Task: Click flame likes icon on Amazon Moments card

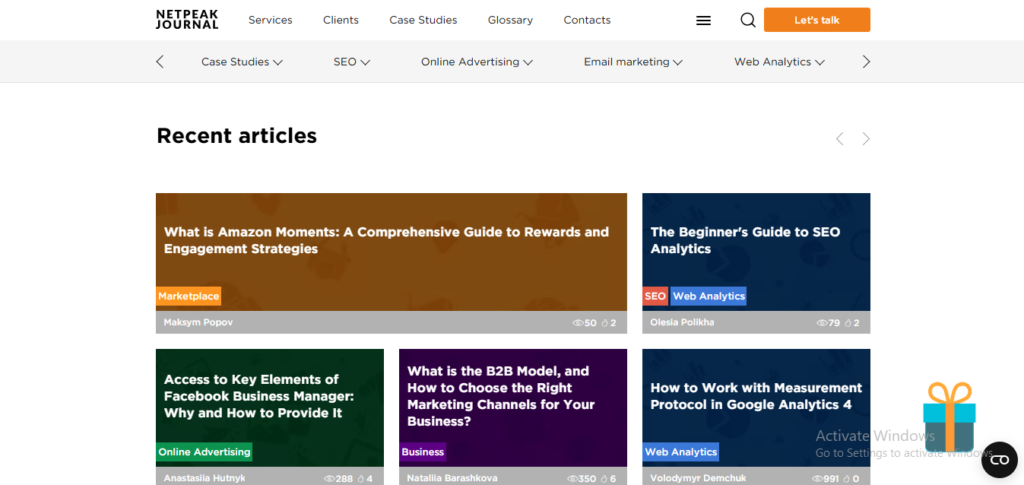Action: click(604, 322)
